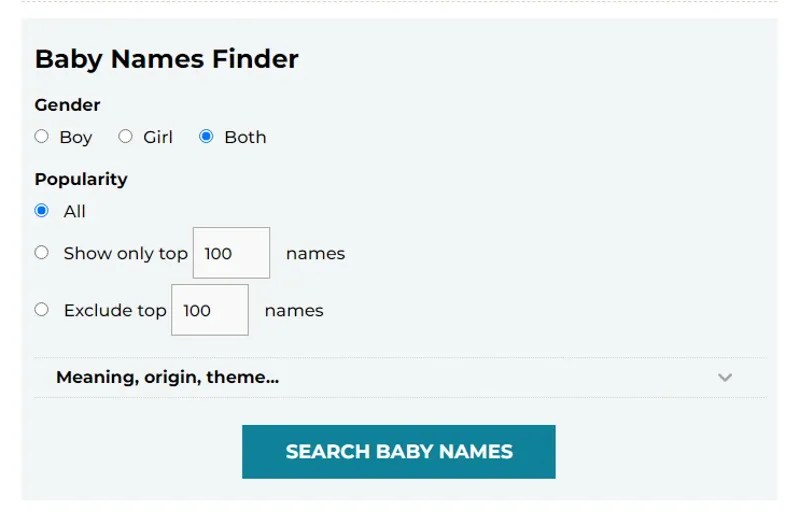
Task: Click the Popularity section heading
Action: pos(81,180)
